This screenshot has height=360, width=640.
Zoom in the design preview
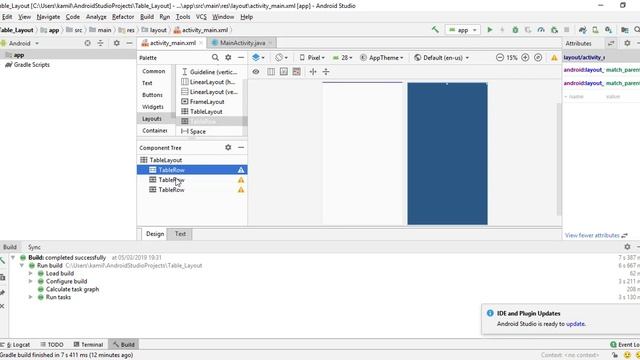point(525,58)
